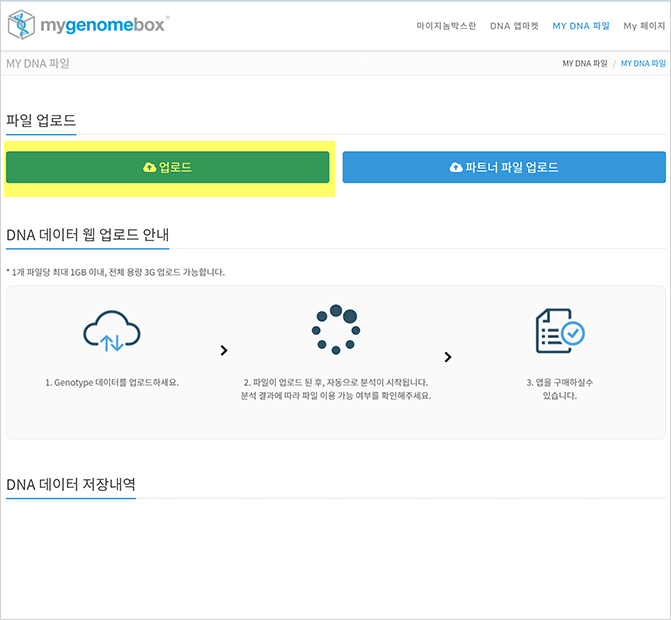
Task: Click the 앱을 구매하실수 있습니다 step 3 caption
Action: click(x=559, y=388)
